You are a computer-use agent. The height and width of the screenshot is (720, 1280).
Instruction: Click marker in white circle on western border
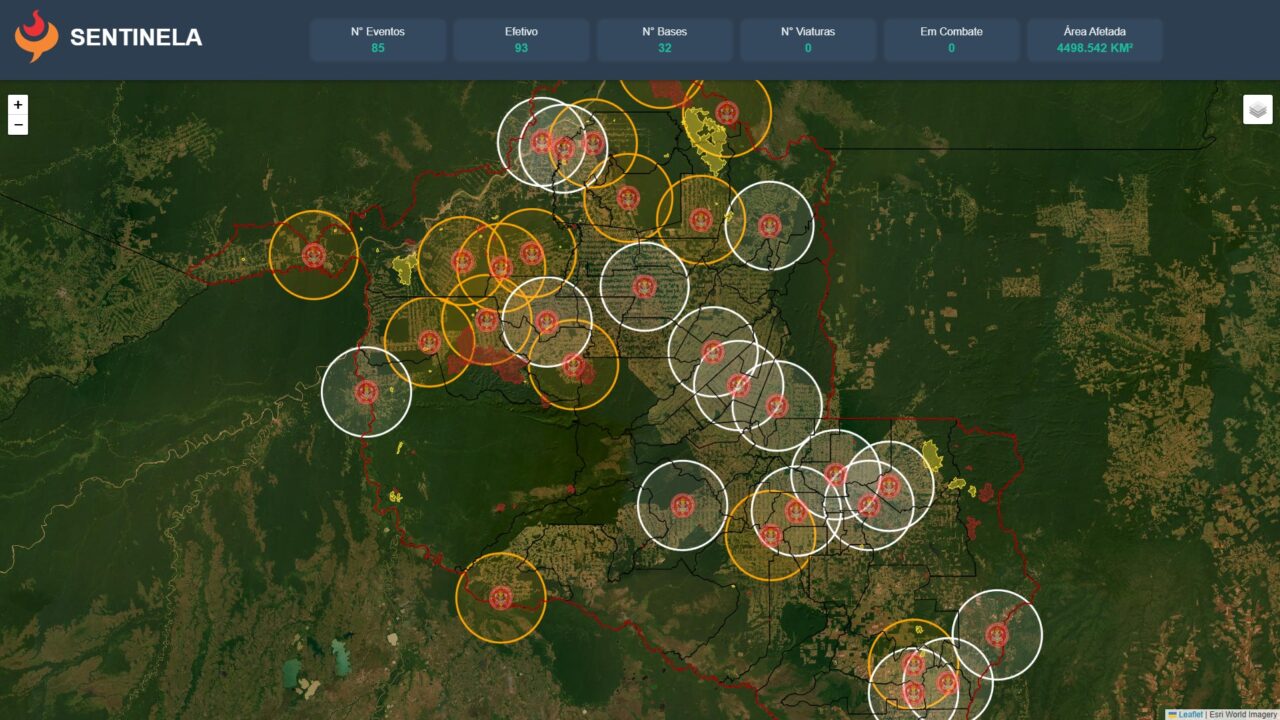[x=366, y=392]
